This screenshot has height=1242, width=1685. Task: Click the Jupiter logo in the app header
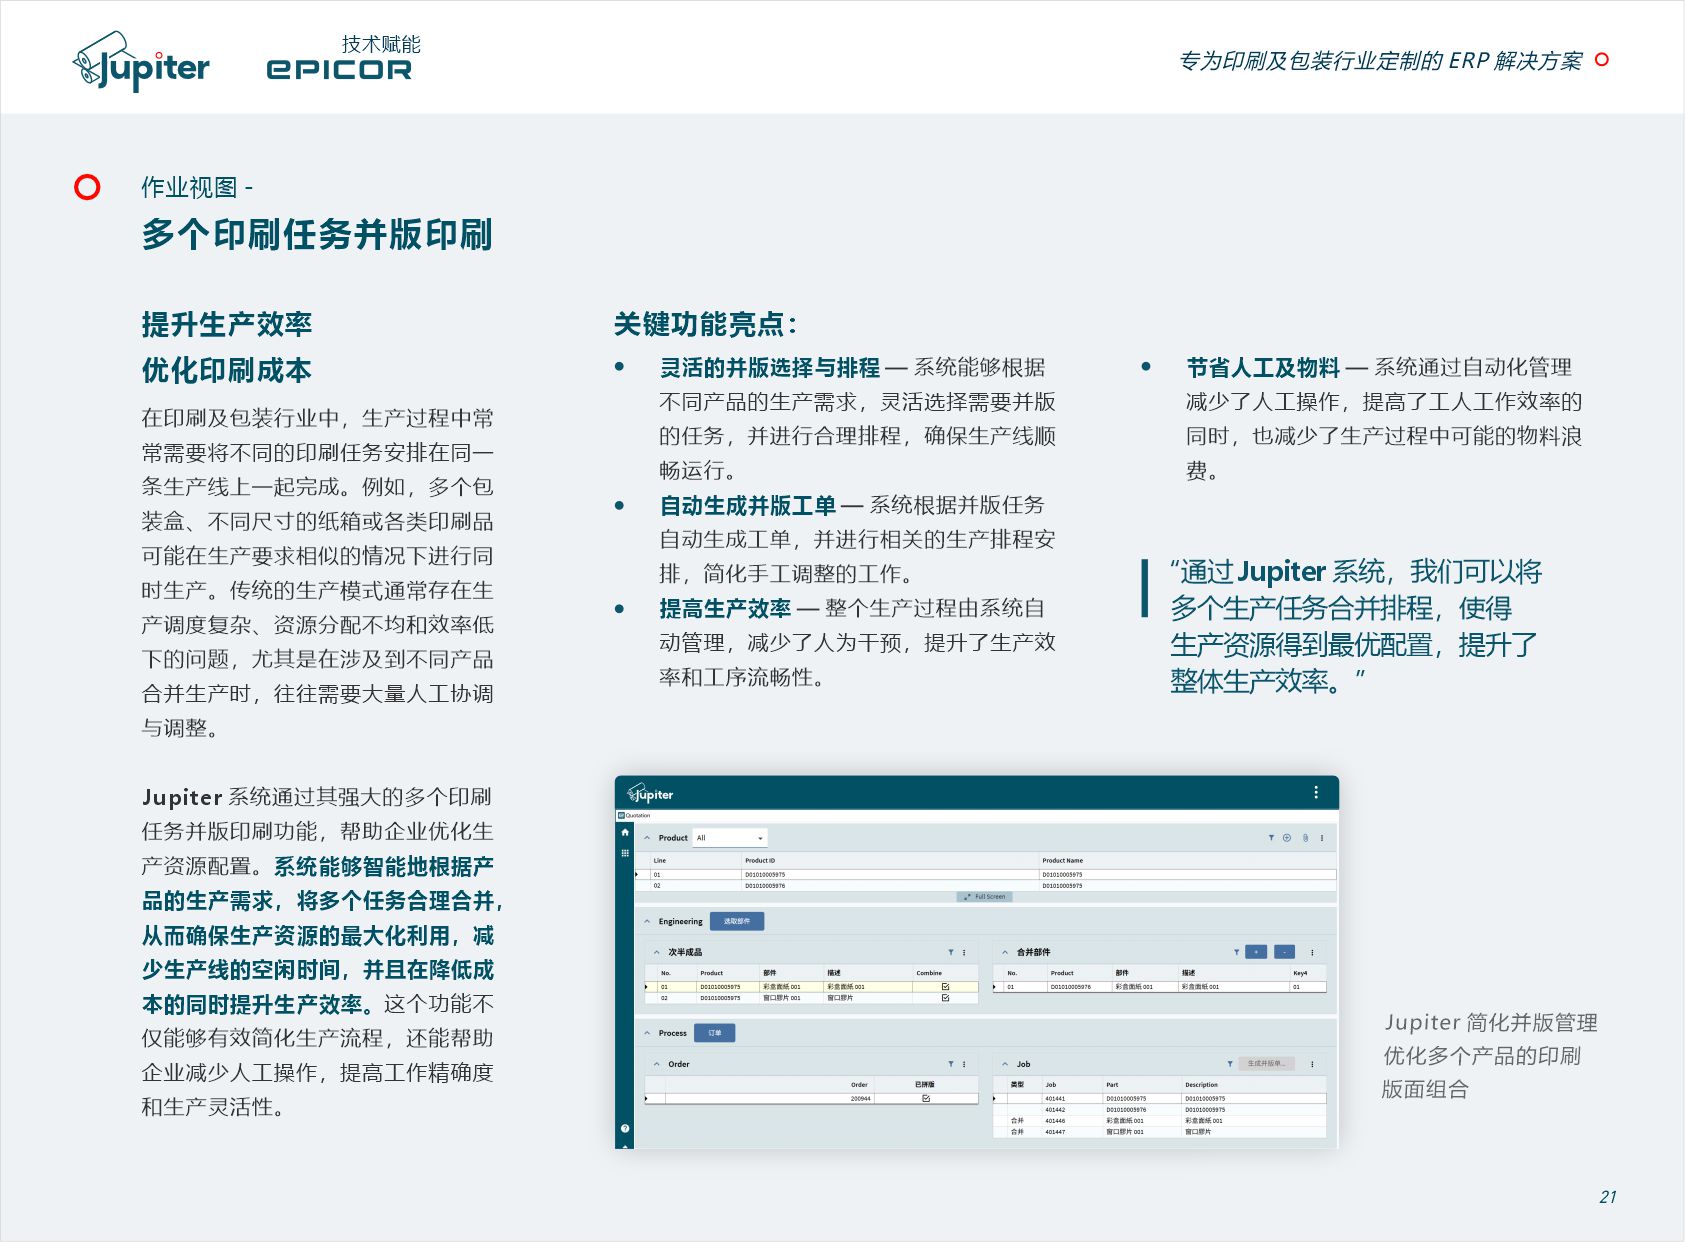(650, 794)
